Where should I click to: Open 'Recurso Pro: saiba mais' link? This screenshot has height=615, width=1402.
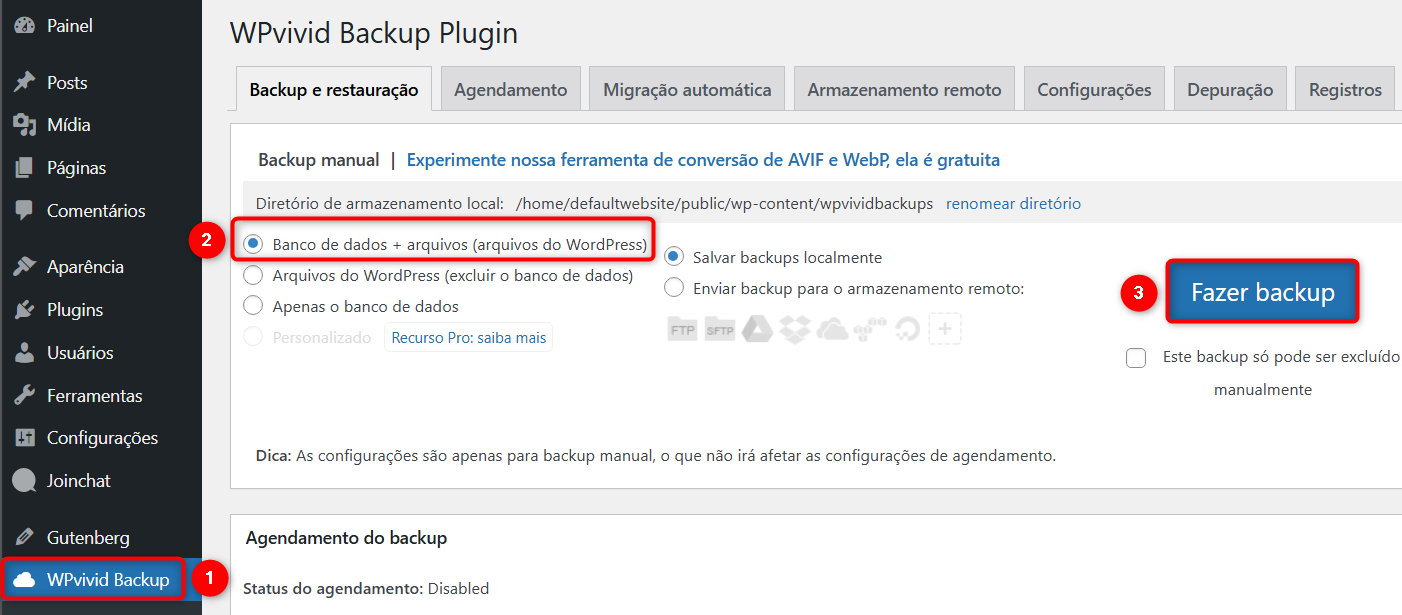468,338
